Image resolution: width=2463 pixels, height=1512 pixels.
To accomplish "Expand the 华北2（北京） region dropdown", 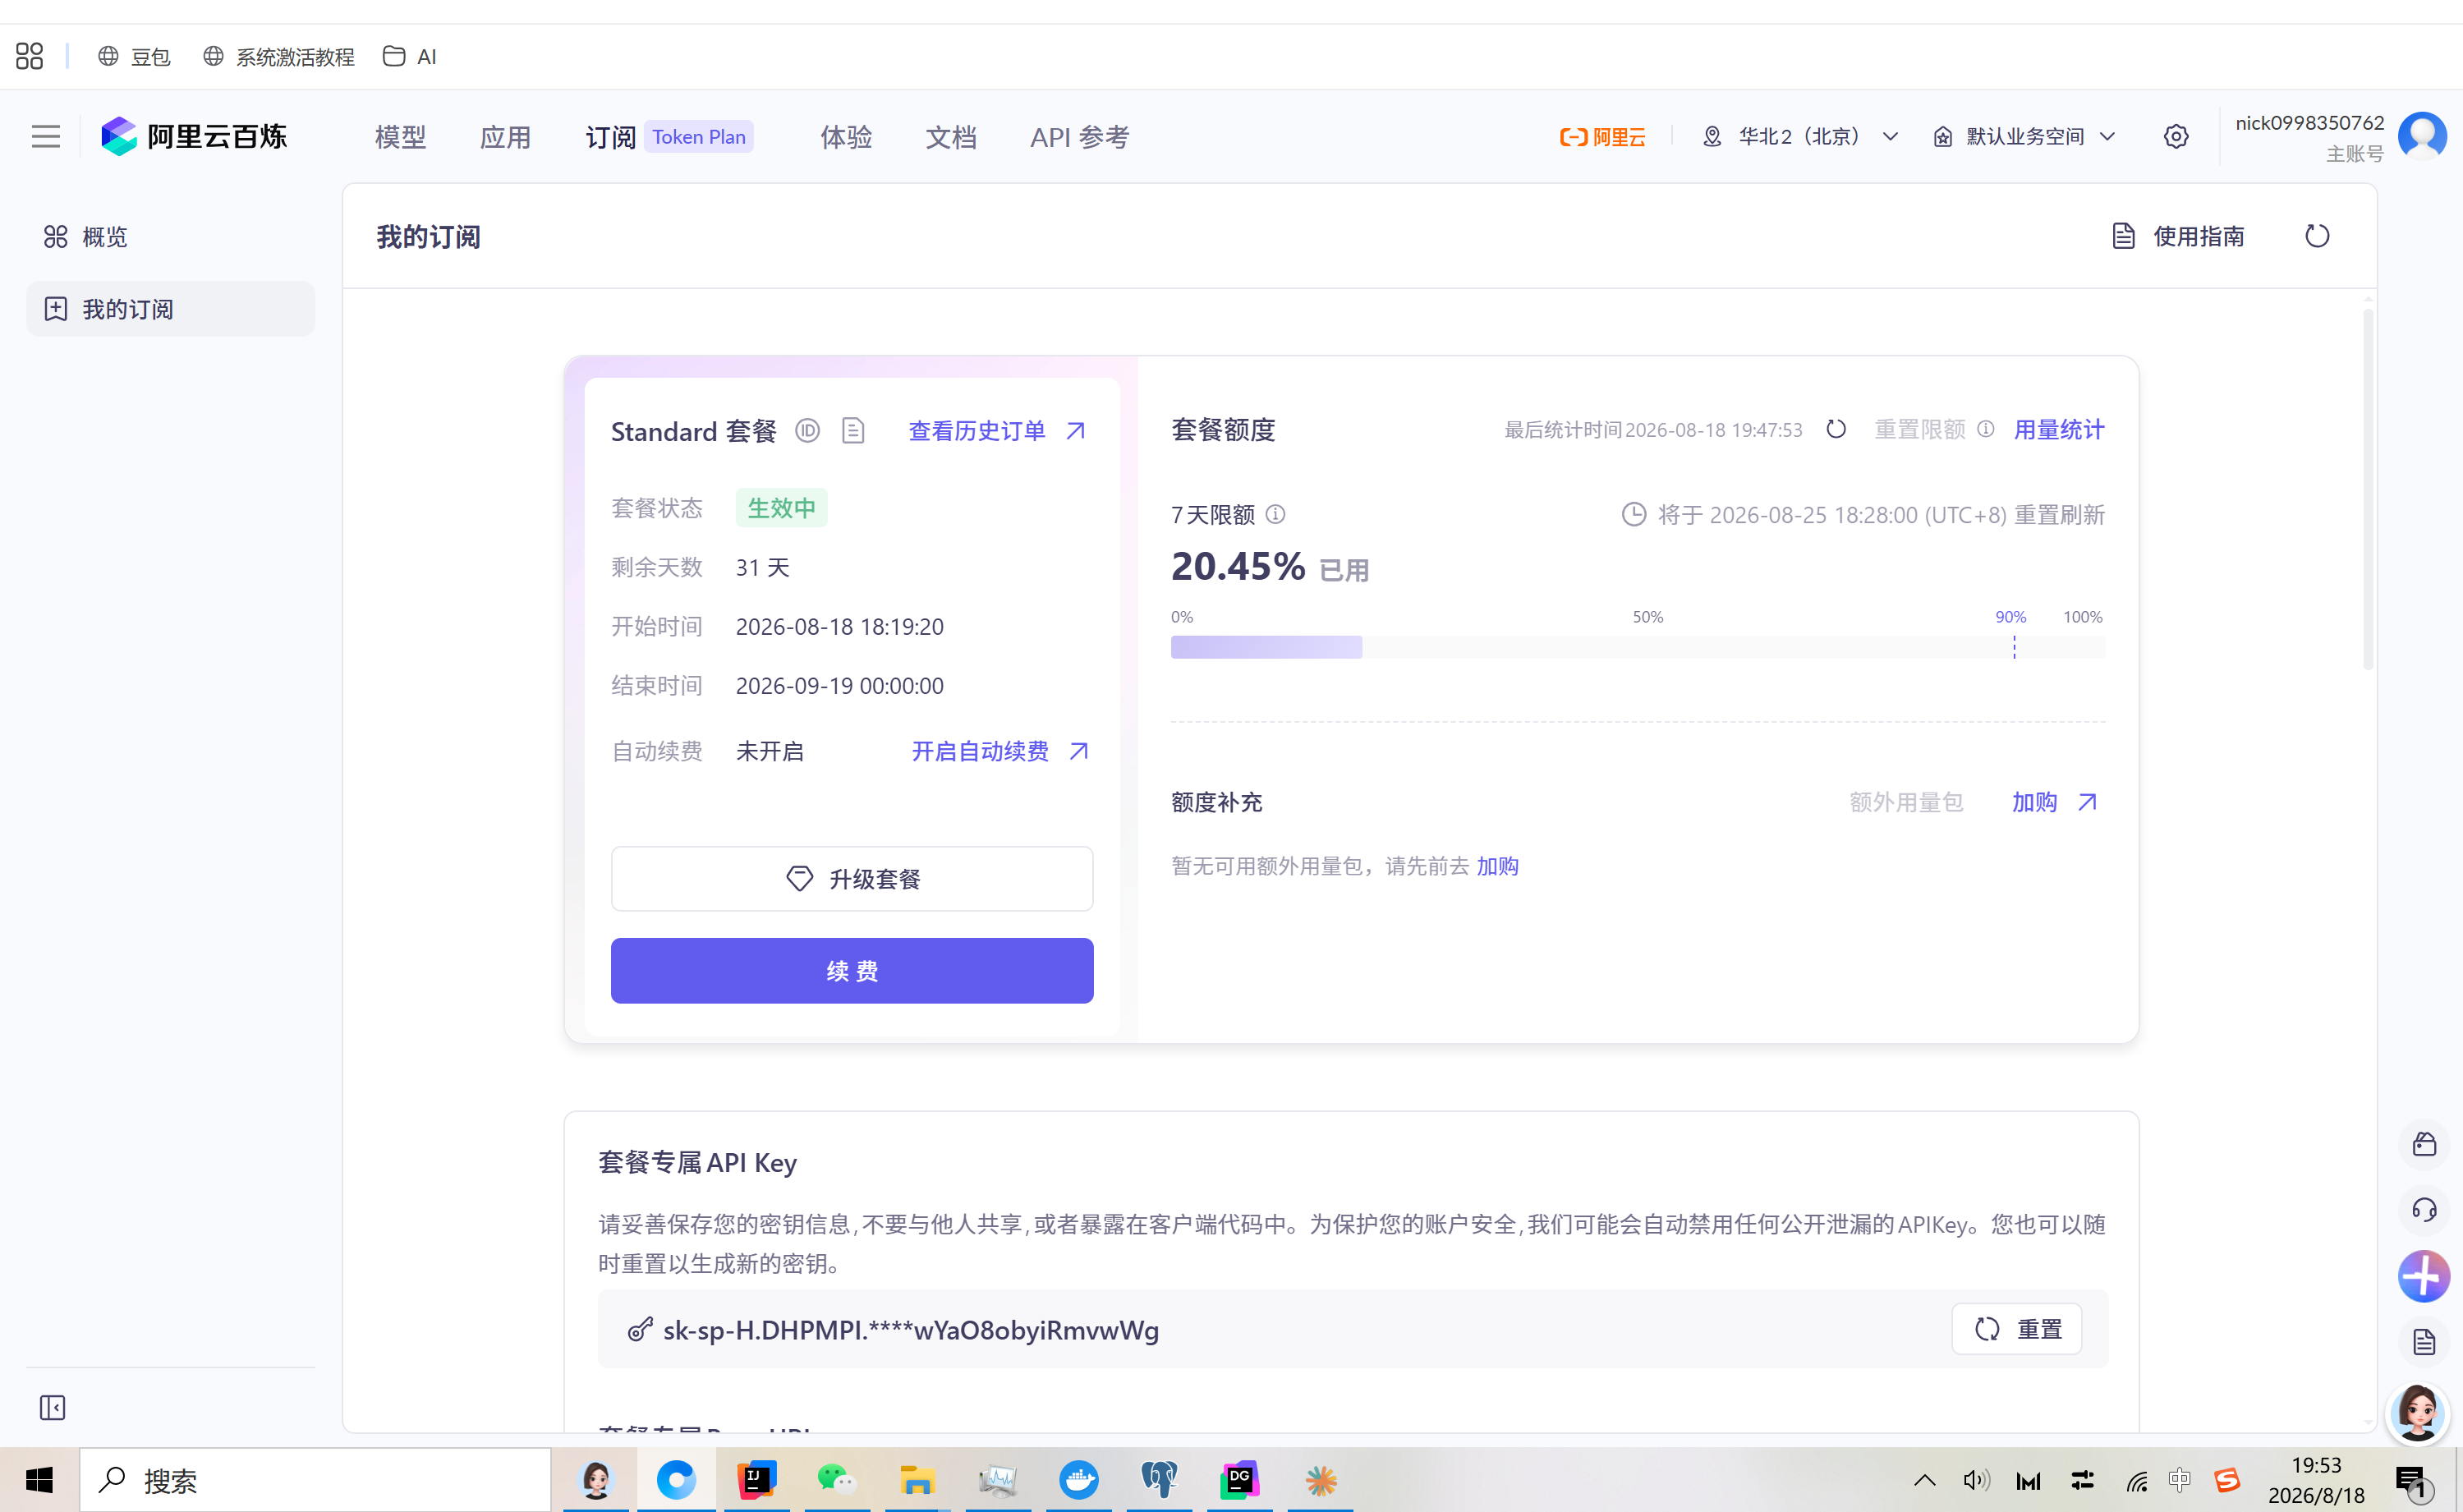I will 1800,136.
